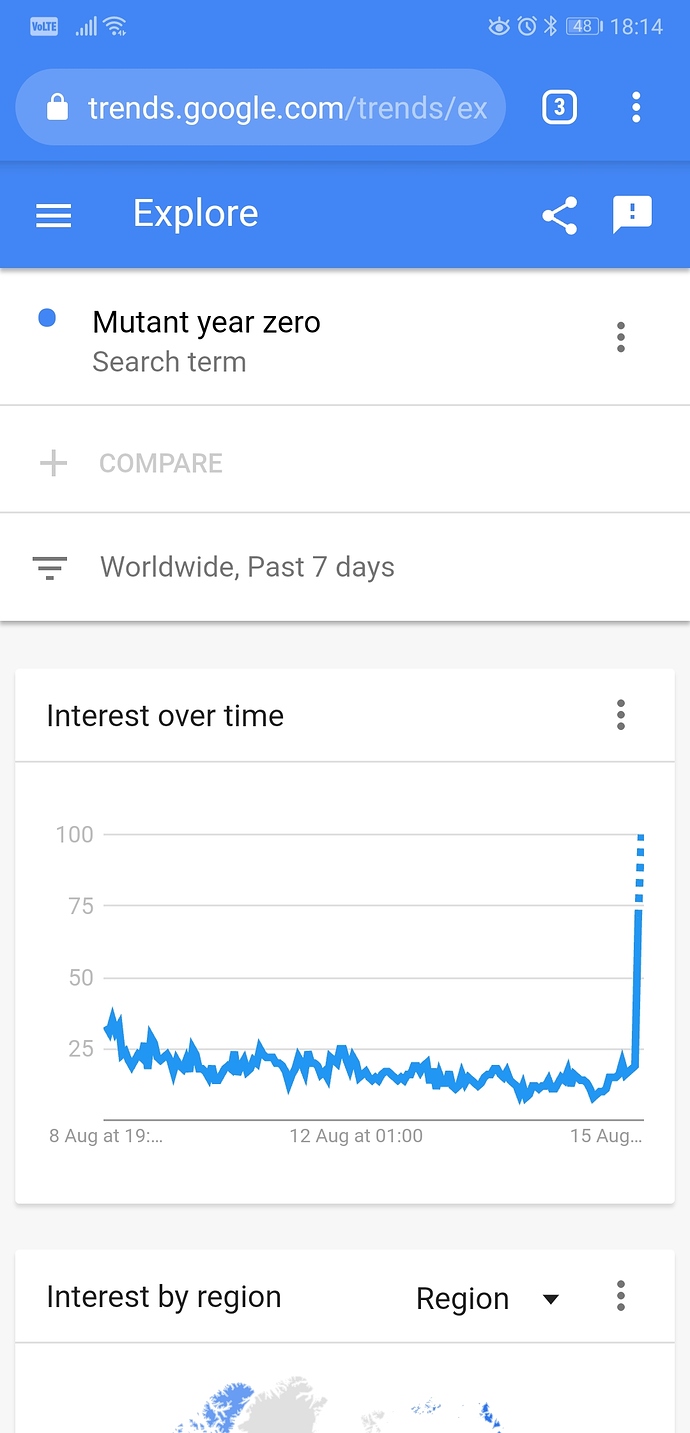Tap the filter icon beside Worldwide

click(50, 567)
